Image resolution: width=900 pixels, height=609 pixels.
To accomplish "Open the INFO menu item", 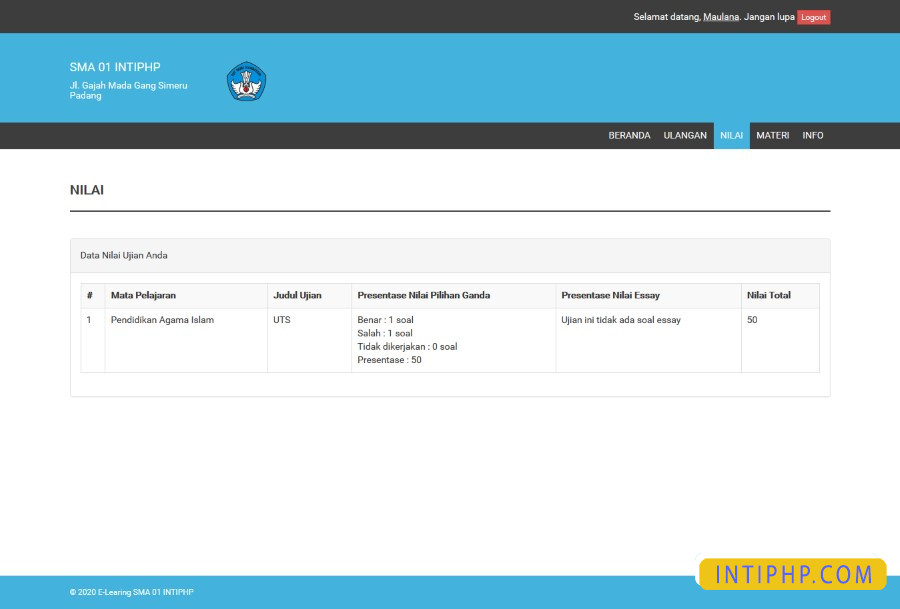I will pyautogui.click(x=813, y=135).
